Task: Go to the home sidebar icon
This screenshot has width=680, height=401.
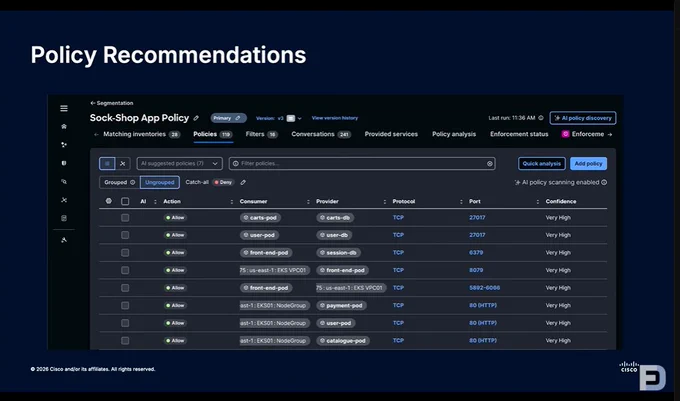Action: 64,127
